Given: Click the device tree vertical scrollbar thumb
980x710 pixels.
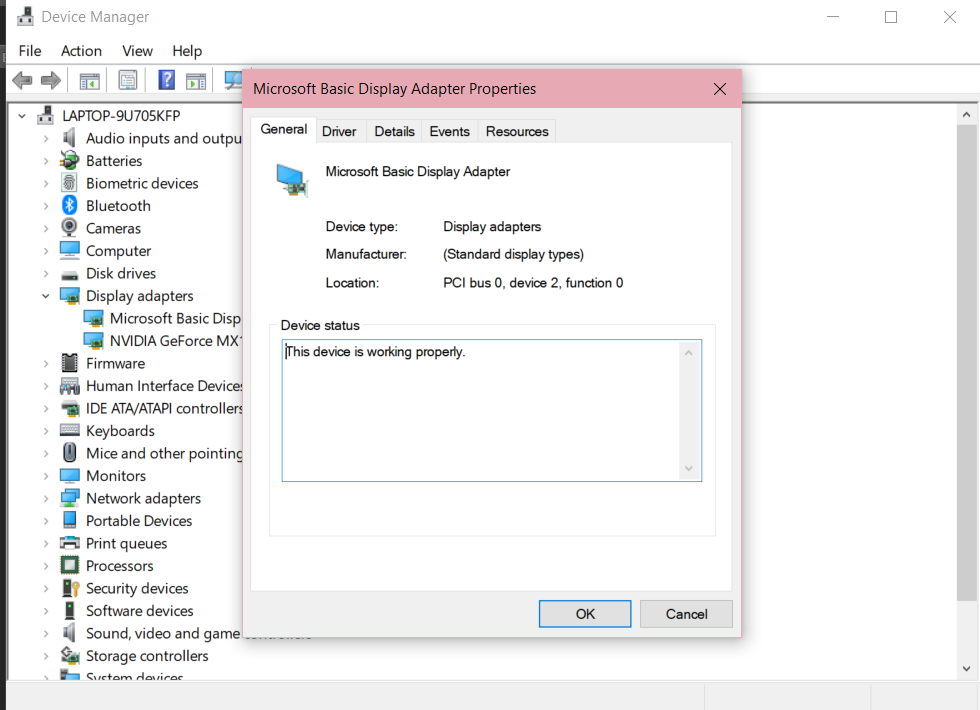Looking at the screenshot, I should pyautogui.click(x=966, y=362).
